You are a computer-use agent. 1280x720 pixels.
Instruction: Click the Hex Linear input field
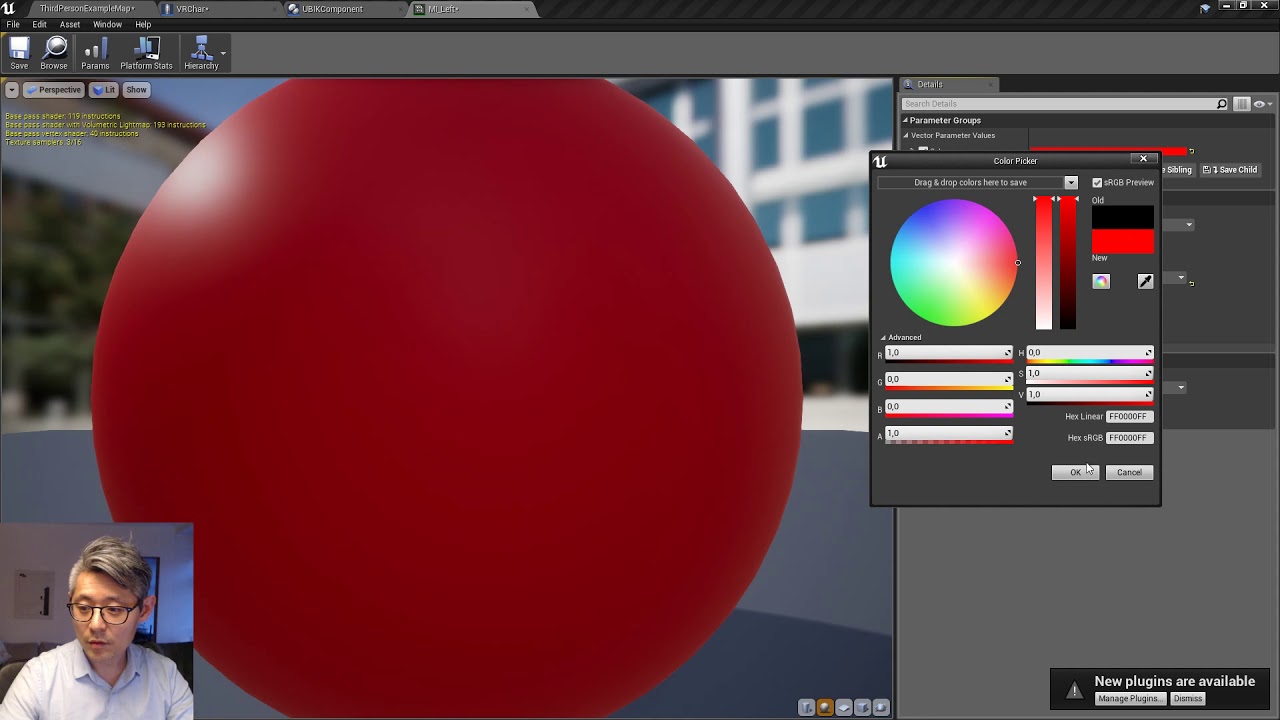[1129, 417]
